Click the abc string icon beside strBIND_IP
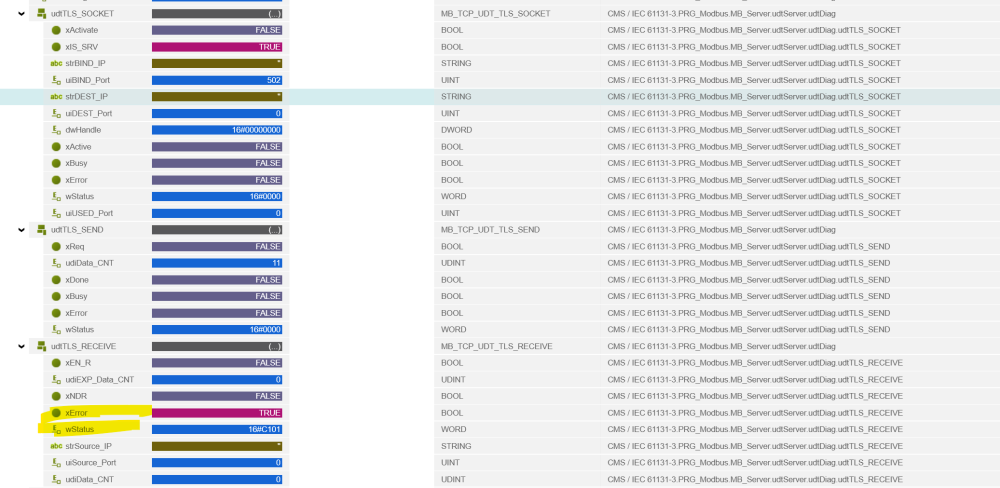 click(56, 63)
